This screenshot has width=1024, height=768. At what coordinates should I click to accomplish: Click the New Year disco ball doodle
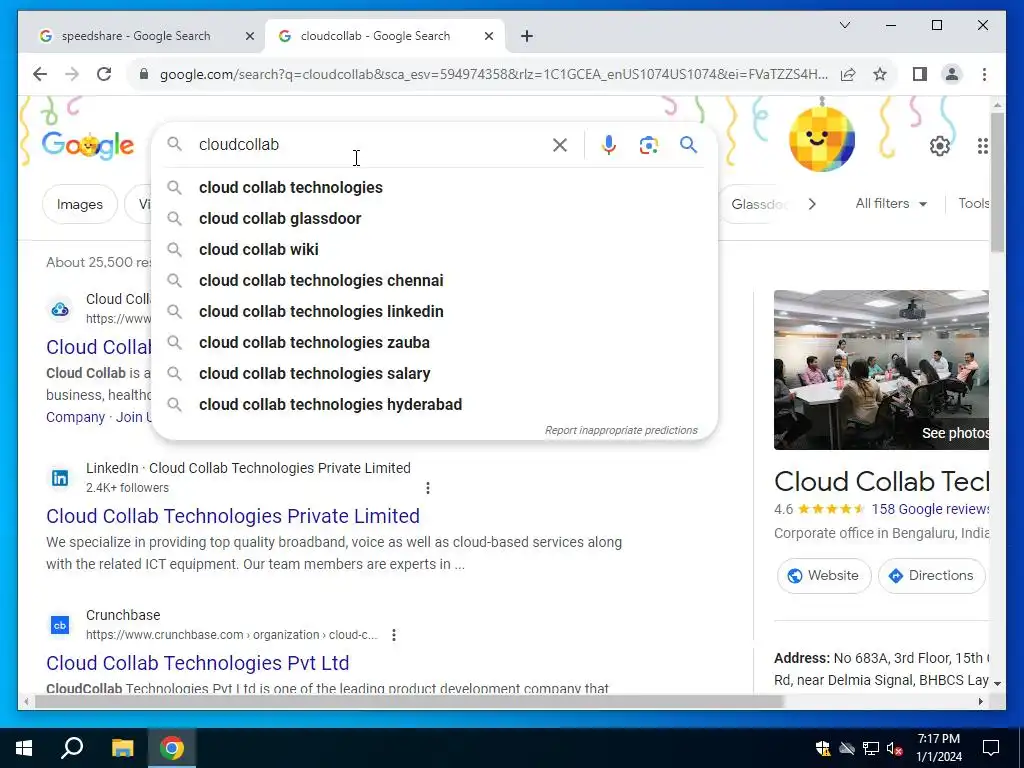(x=822, y=137)
